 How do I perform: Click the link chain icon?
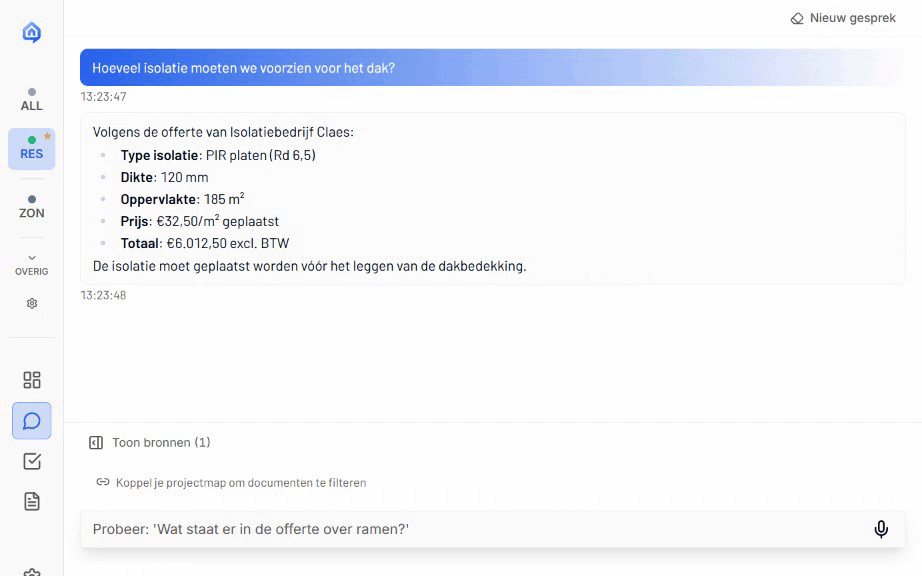(x=102, y=482)
